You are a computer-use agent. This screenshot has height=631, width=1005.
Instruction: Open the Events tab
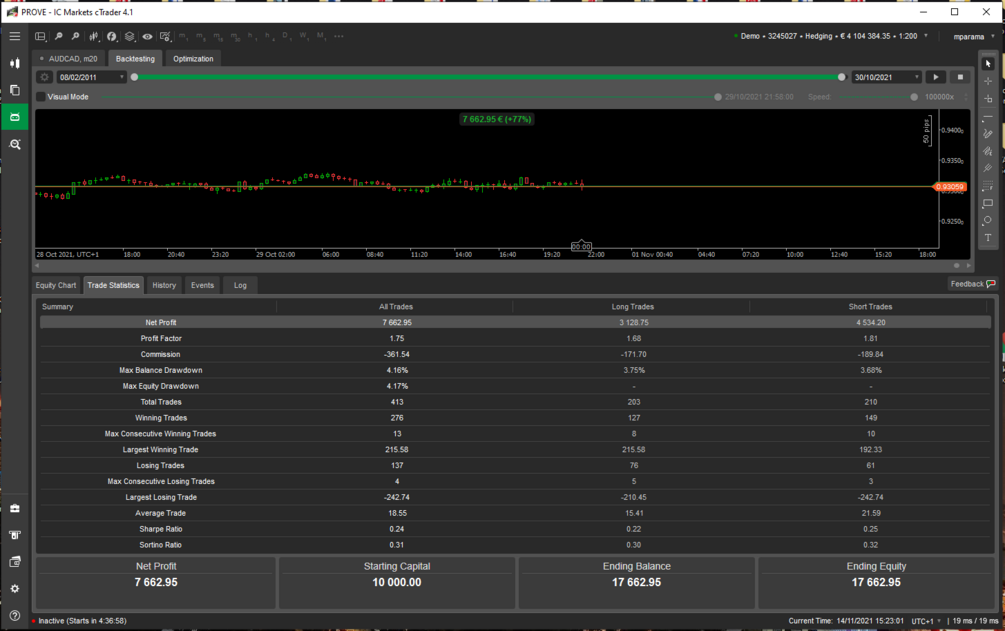click(x=203, y=285)
